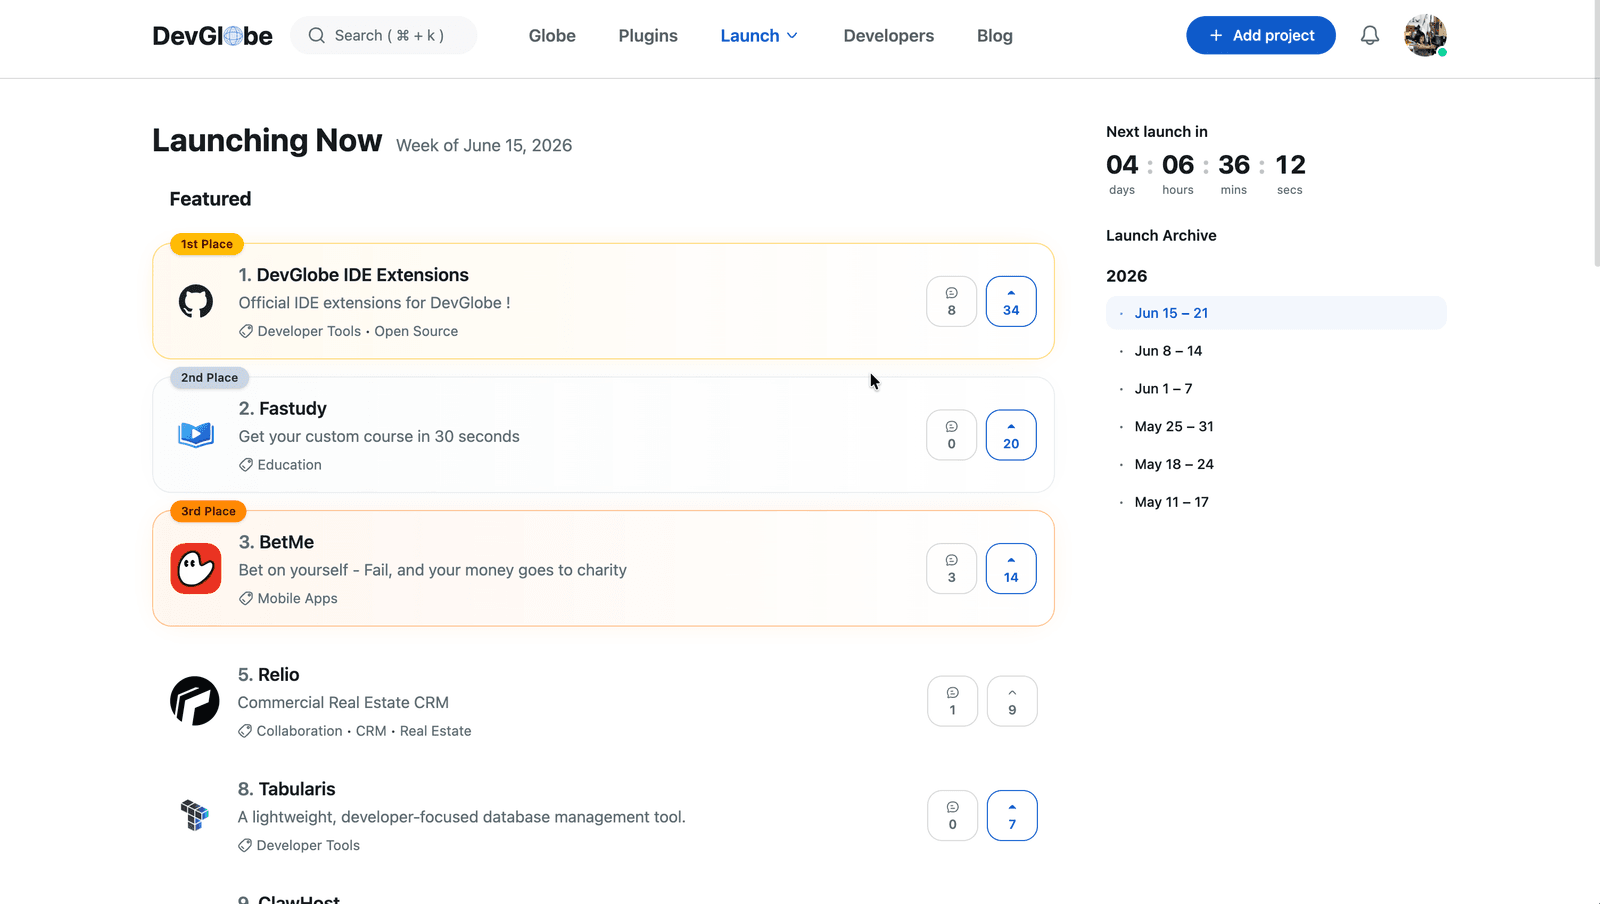The height and width of the screenshot is (904, 1600).
Task: Open the BetMe ghost icon
Action: pyautogui.click(x=196, y=569)
